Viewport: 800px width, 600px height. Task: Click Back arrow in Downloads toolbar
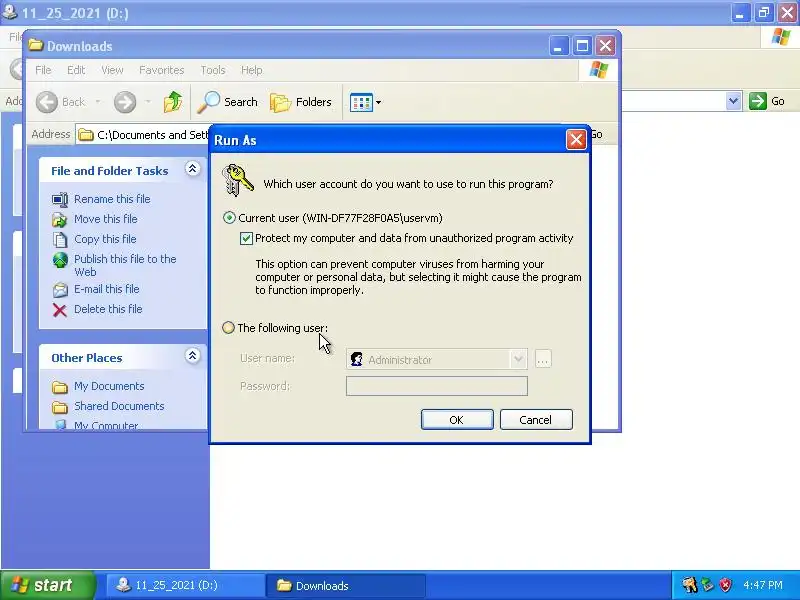47,102
